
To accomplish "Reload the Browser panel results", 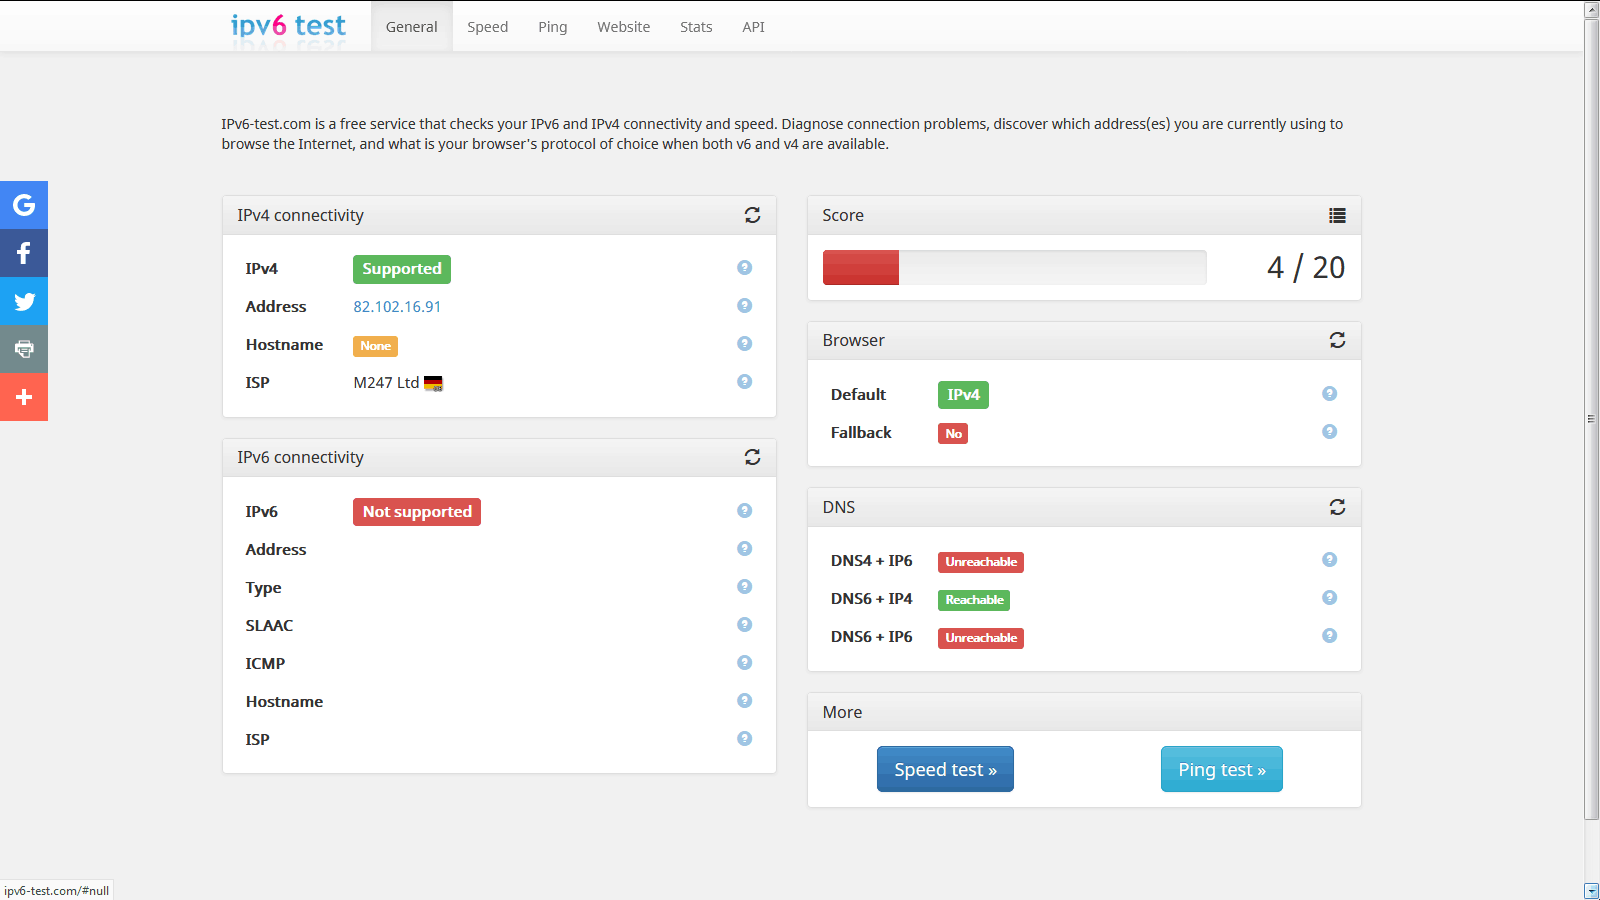I will point(1337,340).
